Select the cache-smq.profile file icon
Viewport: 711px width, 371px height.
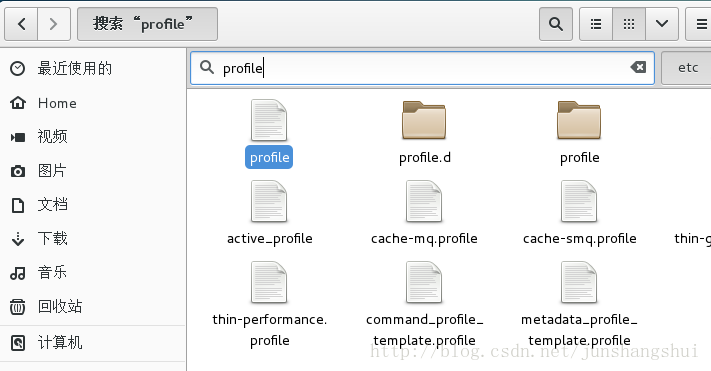point(579,201)
